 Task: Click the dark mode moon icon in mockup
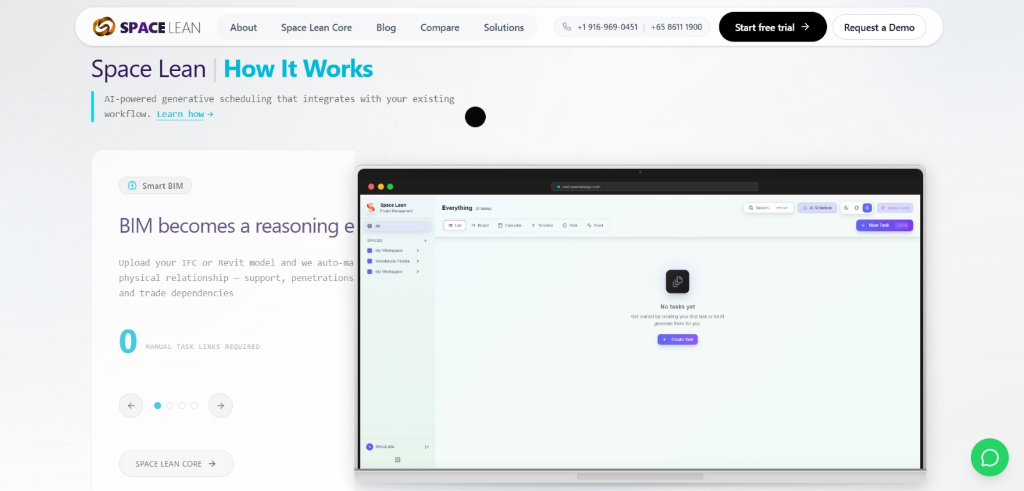(846, 208)
